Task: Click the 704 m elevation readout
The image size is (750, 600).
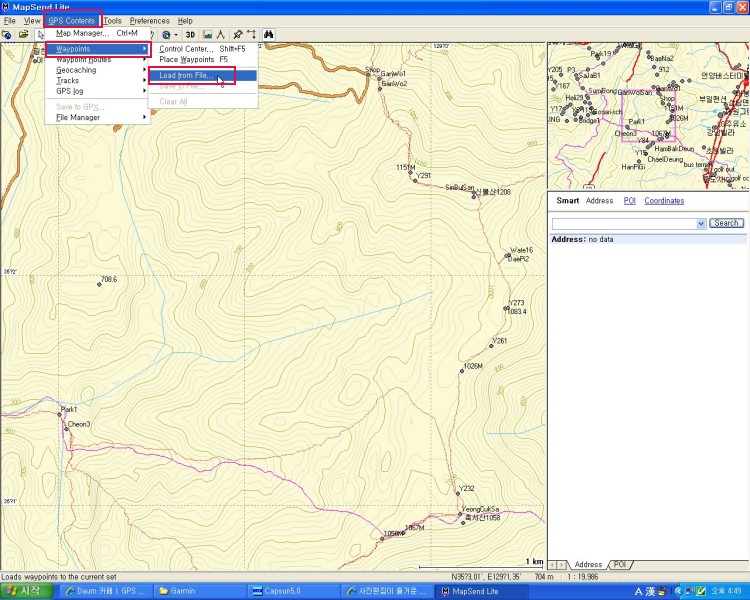Action: [x=544, y=577]
